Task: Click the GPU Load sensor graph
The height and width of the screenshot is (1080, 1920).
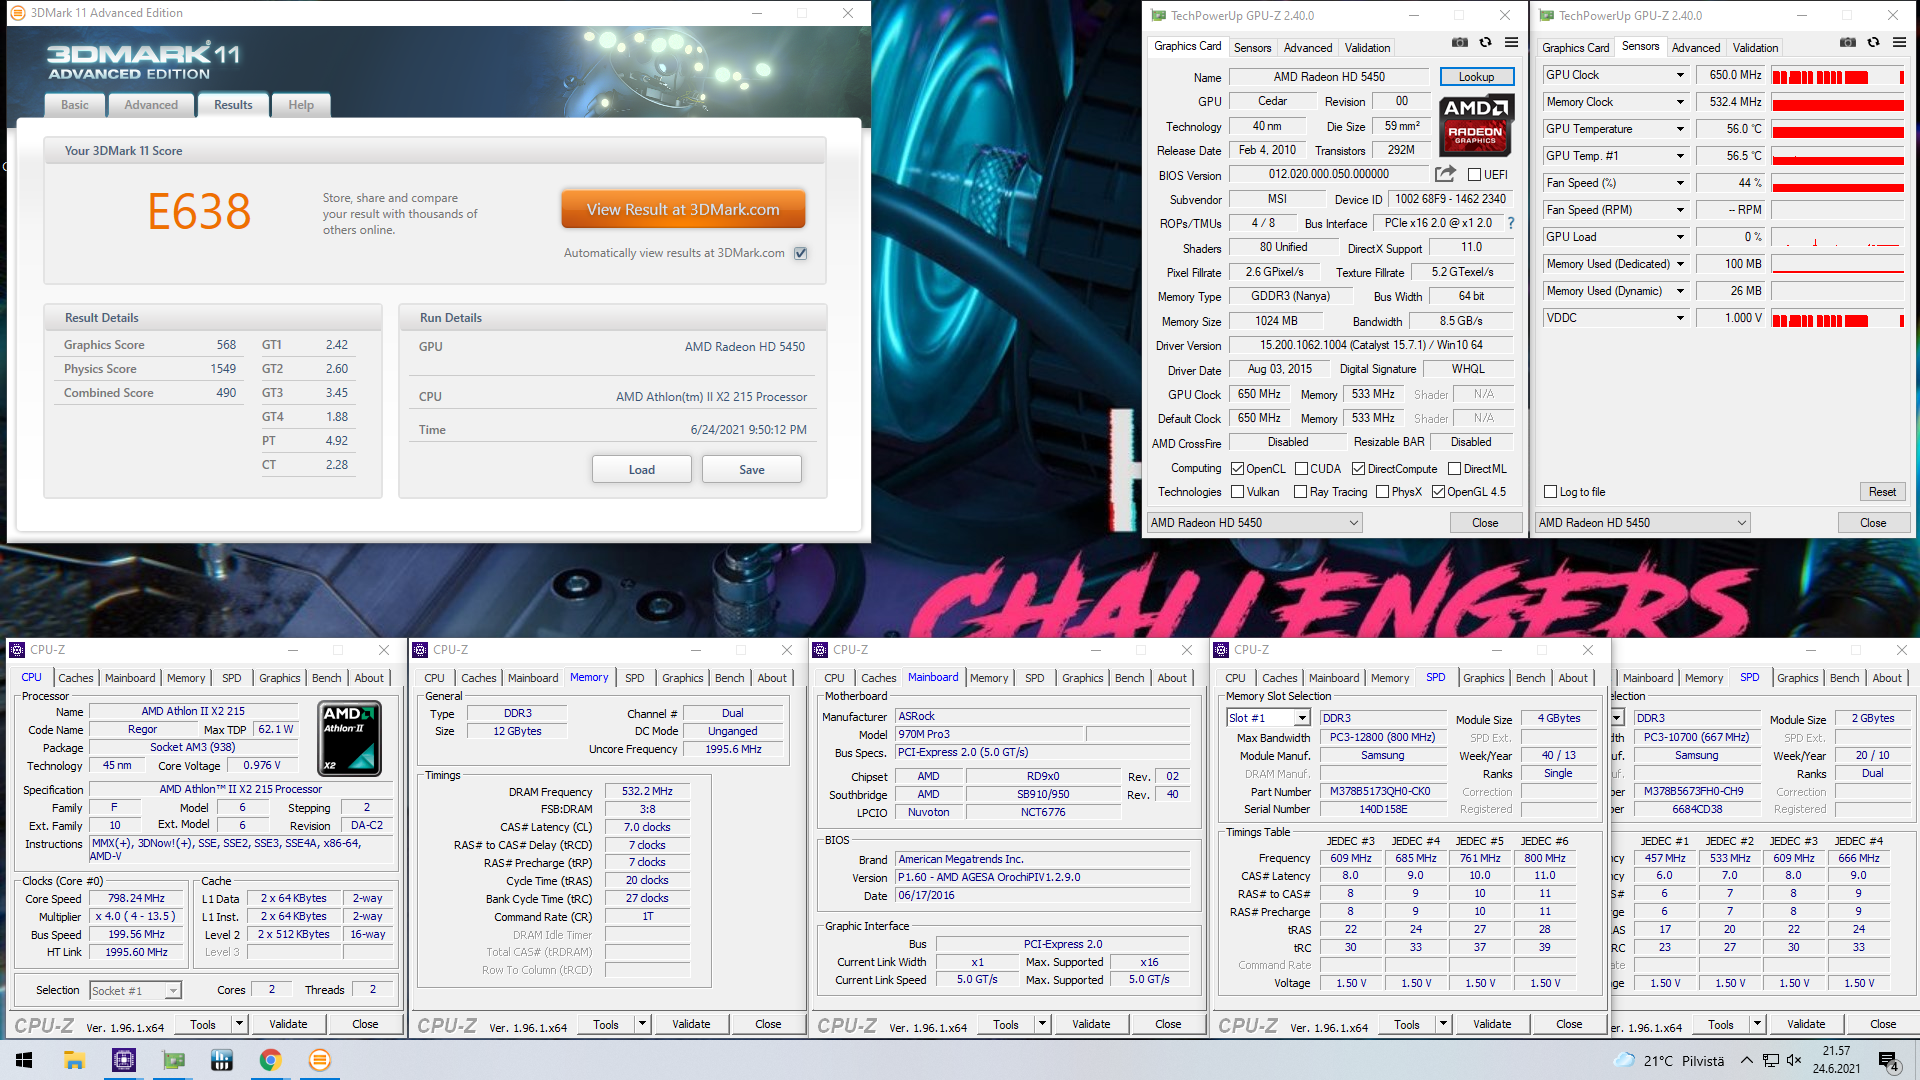Action: point(1838,237)
